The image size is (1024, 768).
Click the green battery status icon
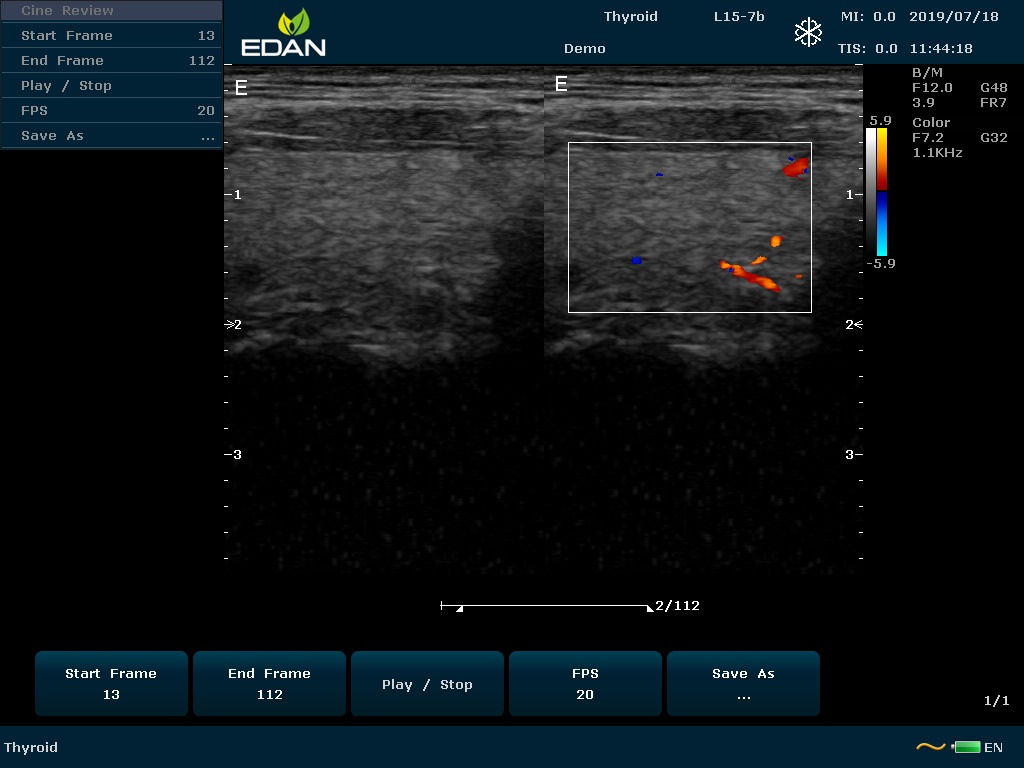(966, 747)
